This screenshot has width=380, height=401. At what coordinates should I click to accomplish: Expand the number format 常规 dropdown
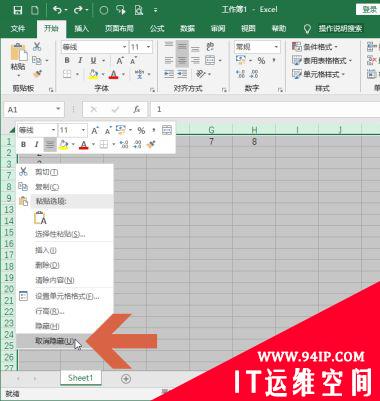[x=276, y=47]
